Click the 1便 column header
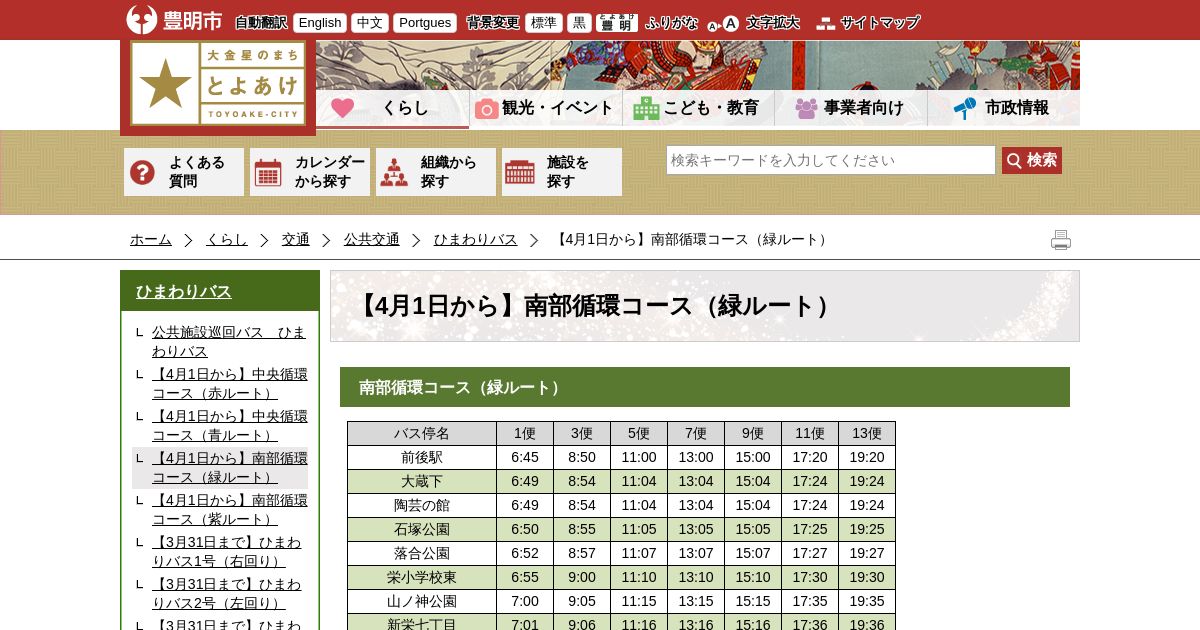 tap(525, 433)
